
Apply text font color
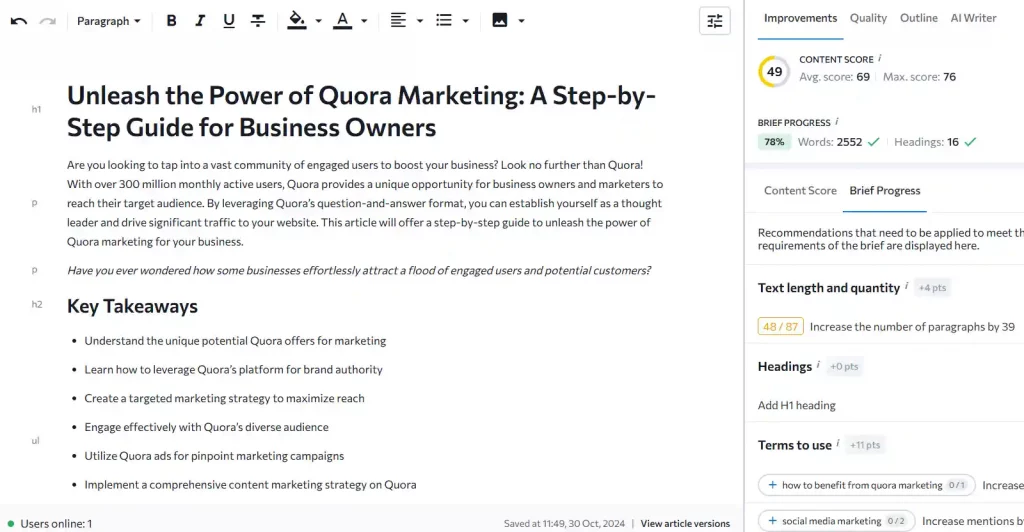pyautogui.click(x=342, y=21)
